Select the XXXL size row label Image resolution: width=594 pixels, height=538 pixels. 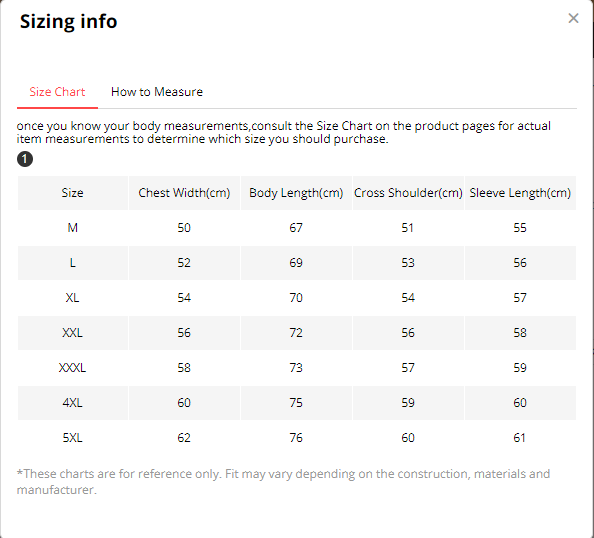point(72,368)
